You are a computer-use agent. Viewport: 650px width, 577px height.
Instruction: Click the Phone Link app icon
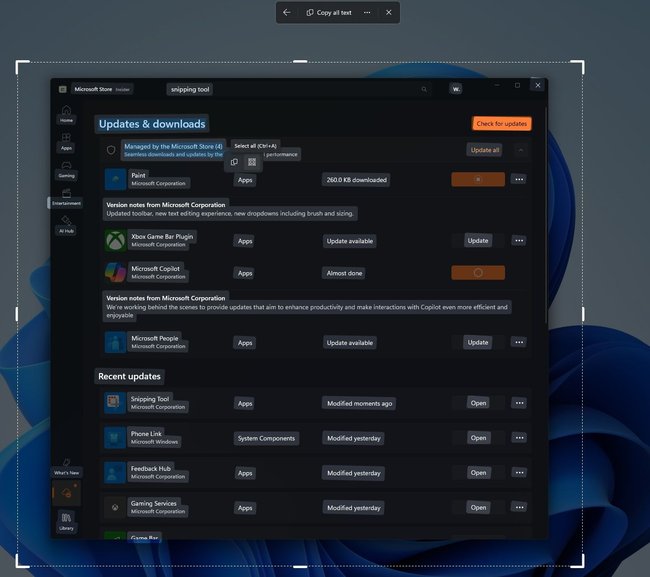(x=115, y=438)
